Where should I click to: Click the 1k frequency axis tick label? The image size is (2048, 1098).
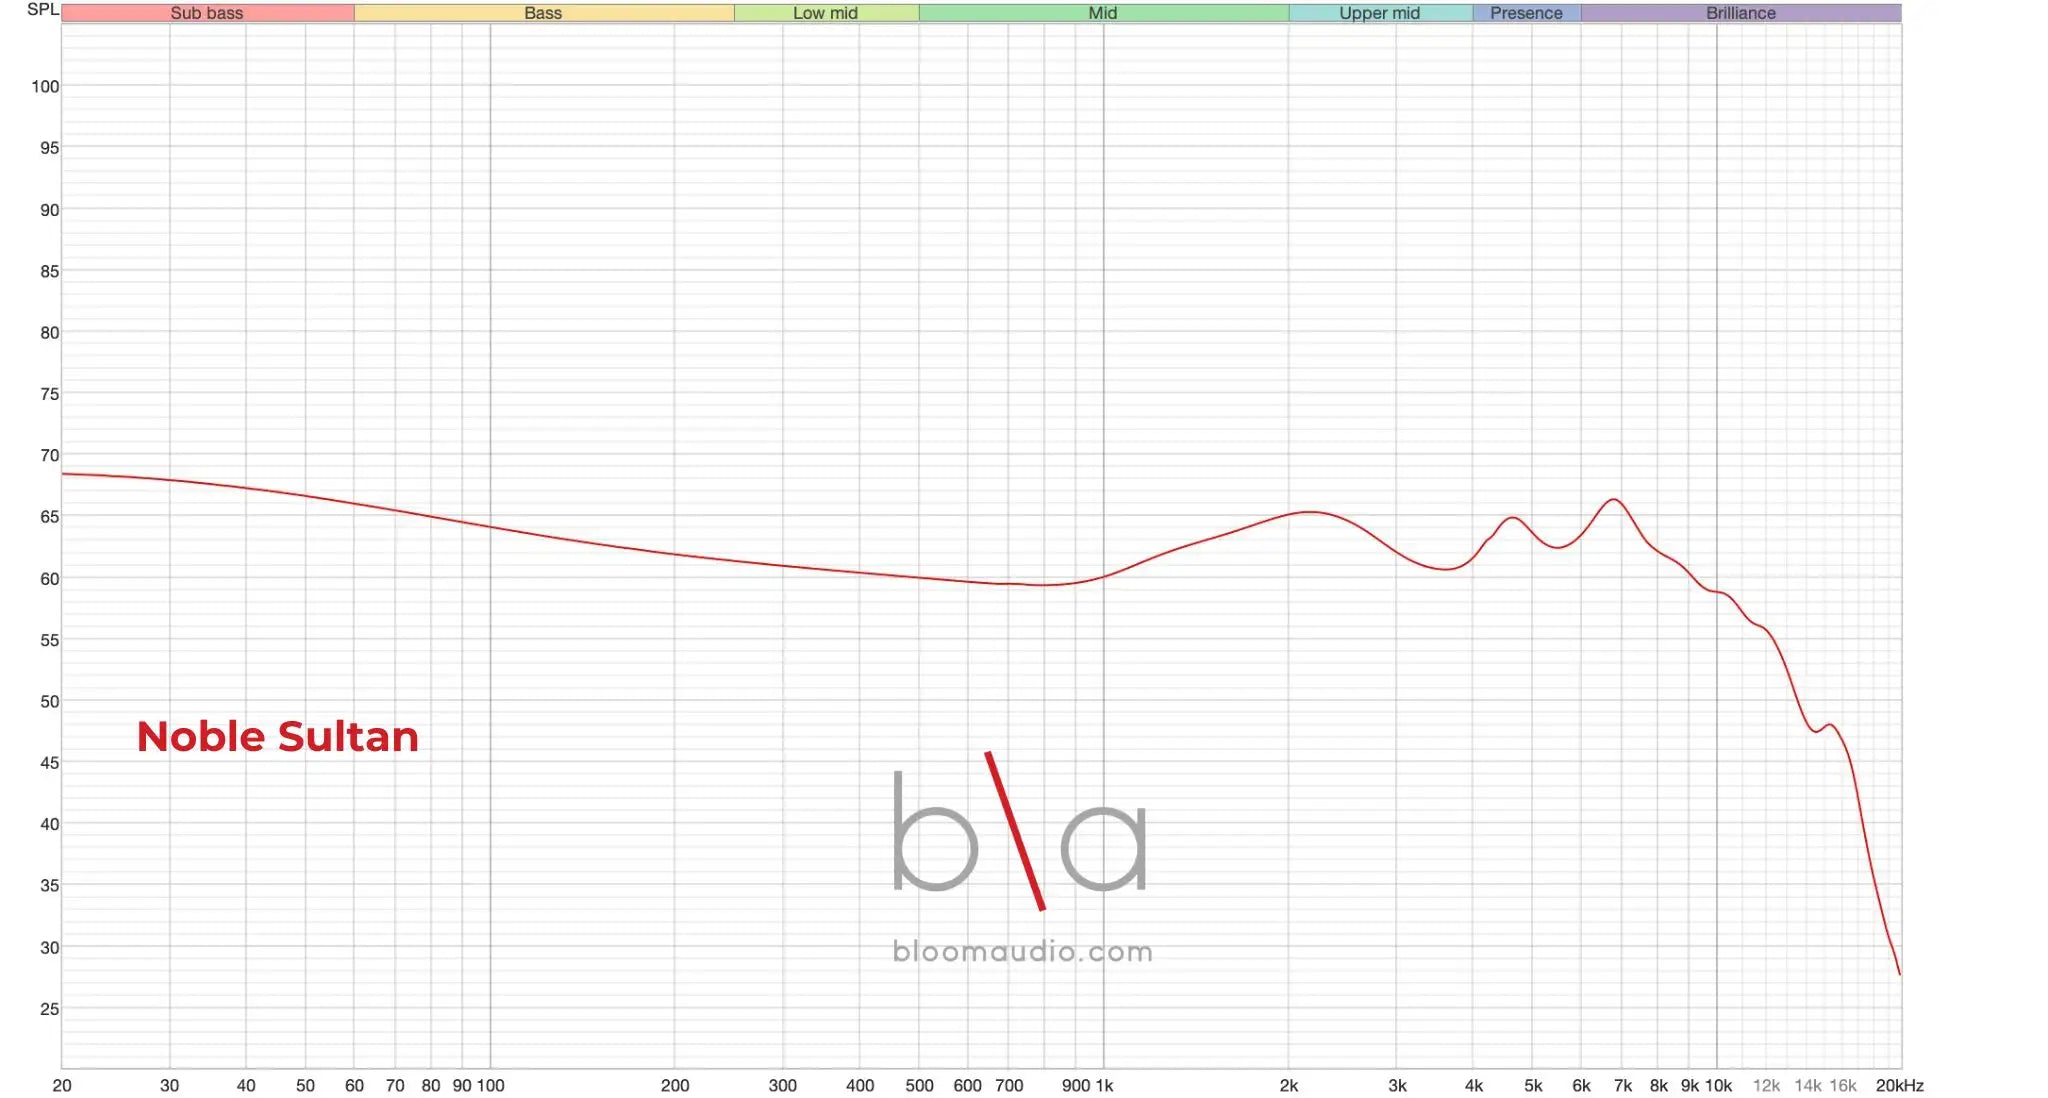1105,1086
